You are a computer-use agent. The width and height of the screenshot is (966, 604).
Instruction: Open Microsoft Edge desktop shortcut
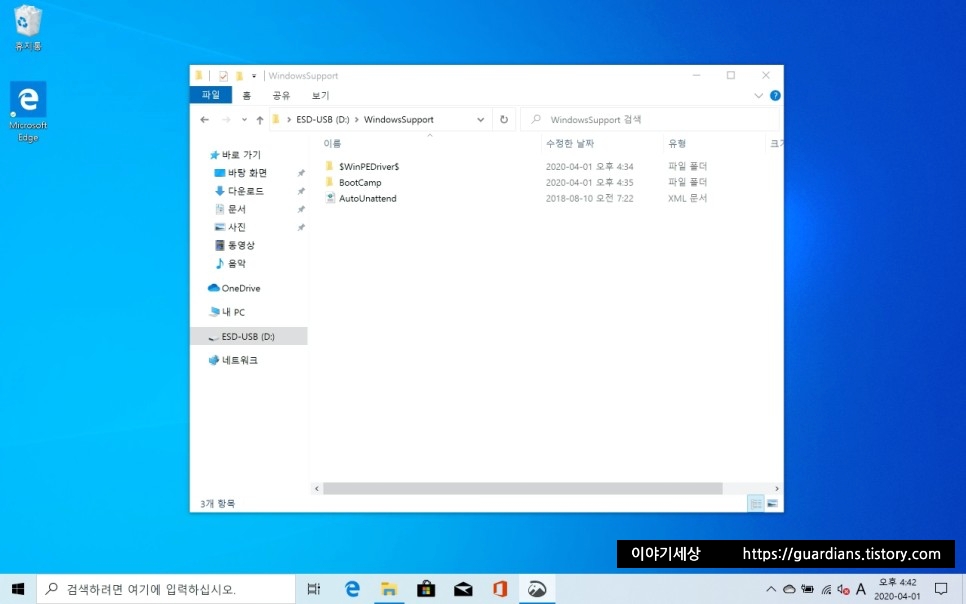pos(28,112)
